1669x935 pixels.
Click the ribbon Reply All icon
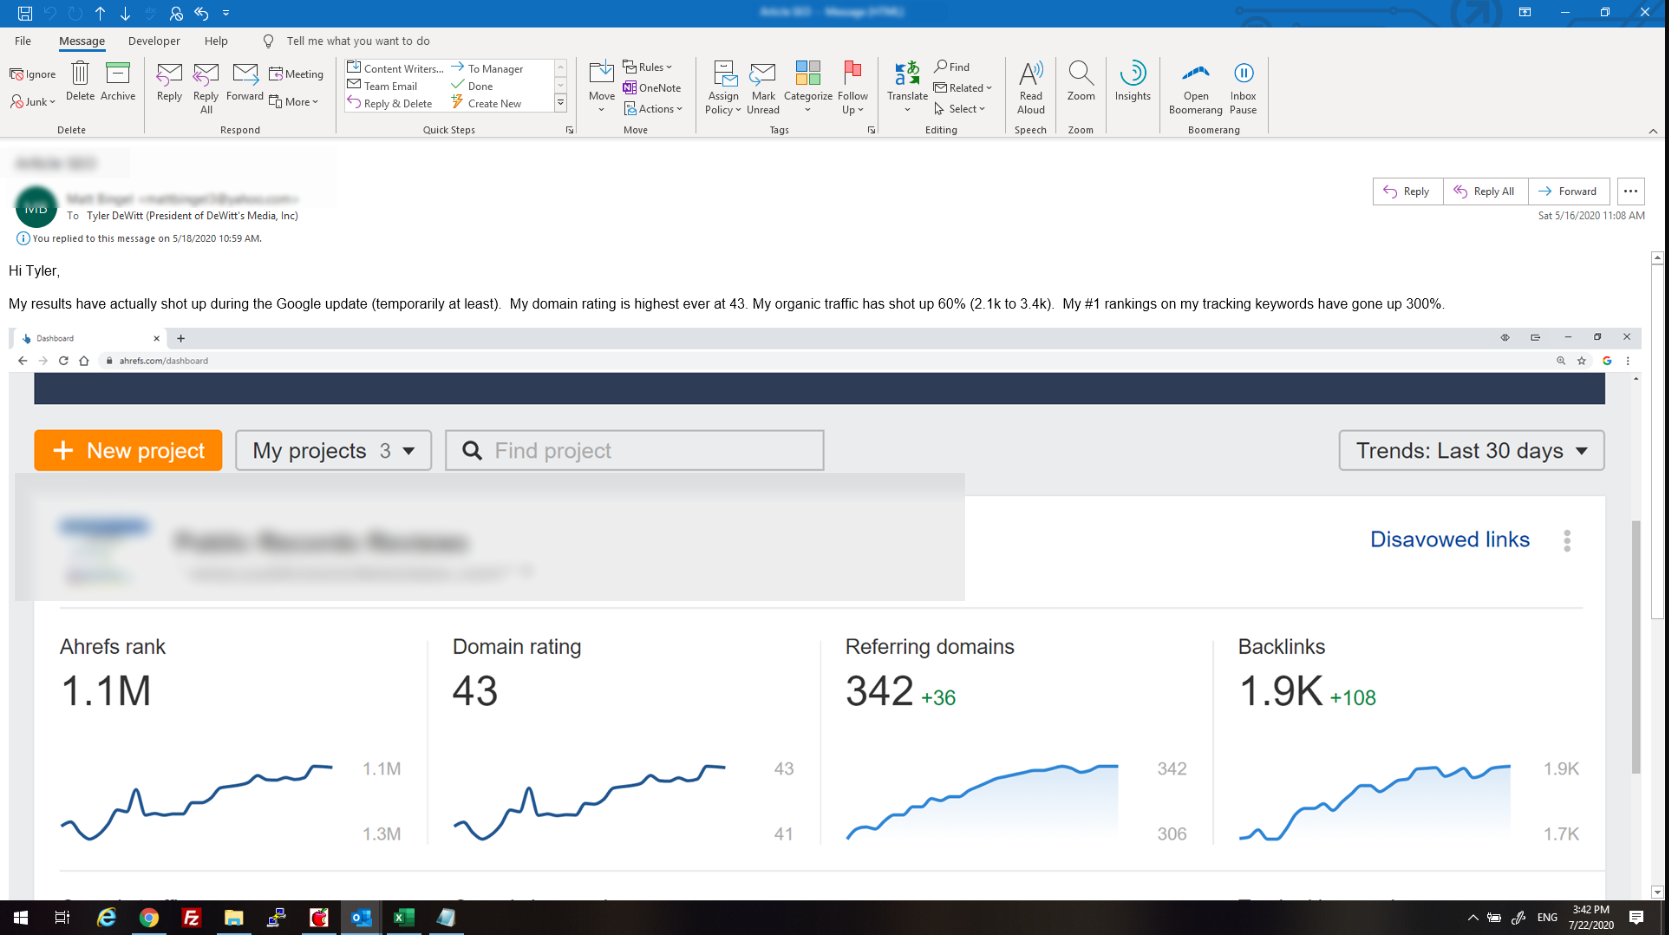coord(206,88)
